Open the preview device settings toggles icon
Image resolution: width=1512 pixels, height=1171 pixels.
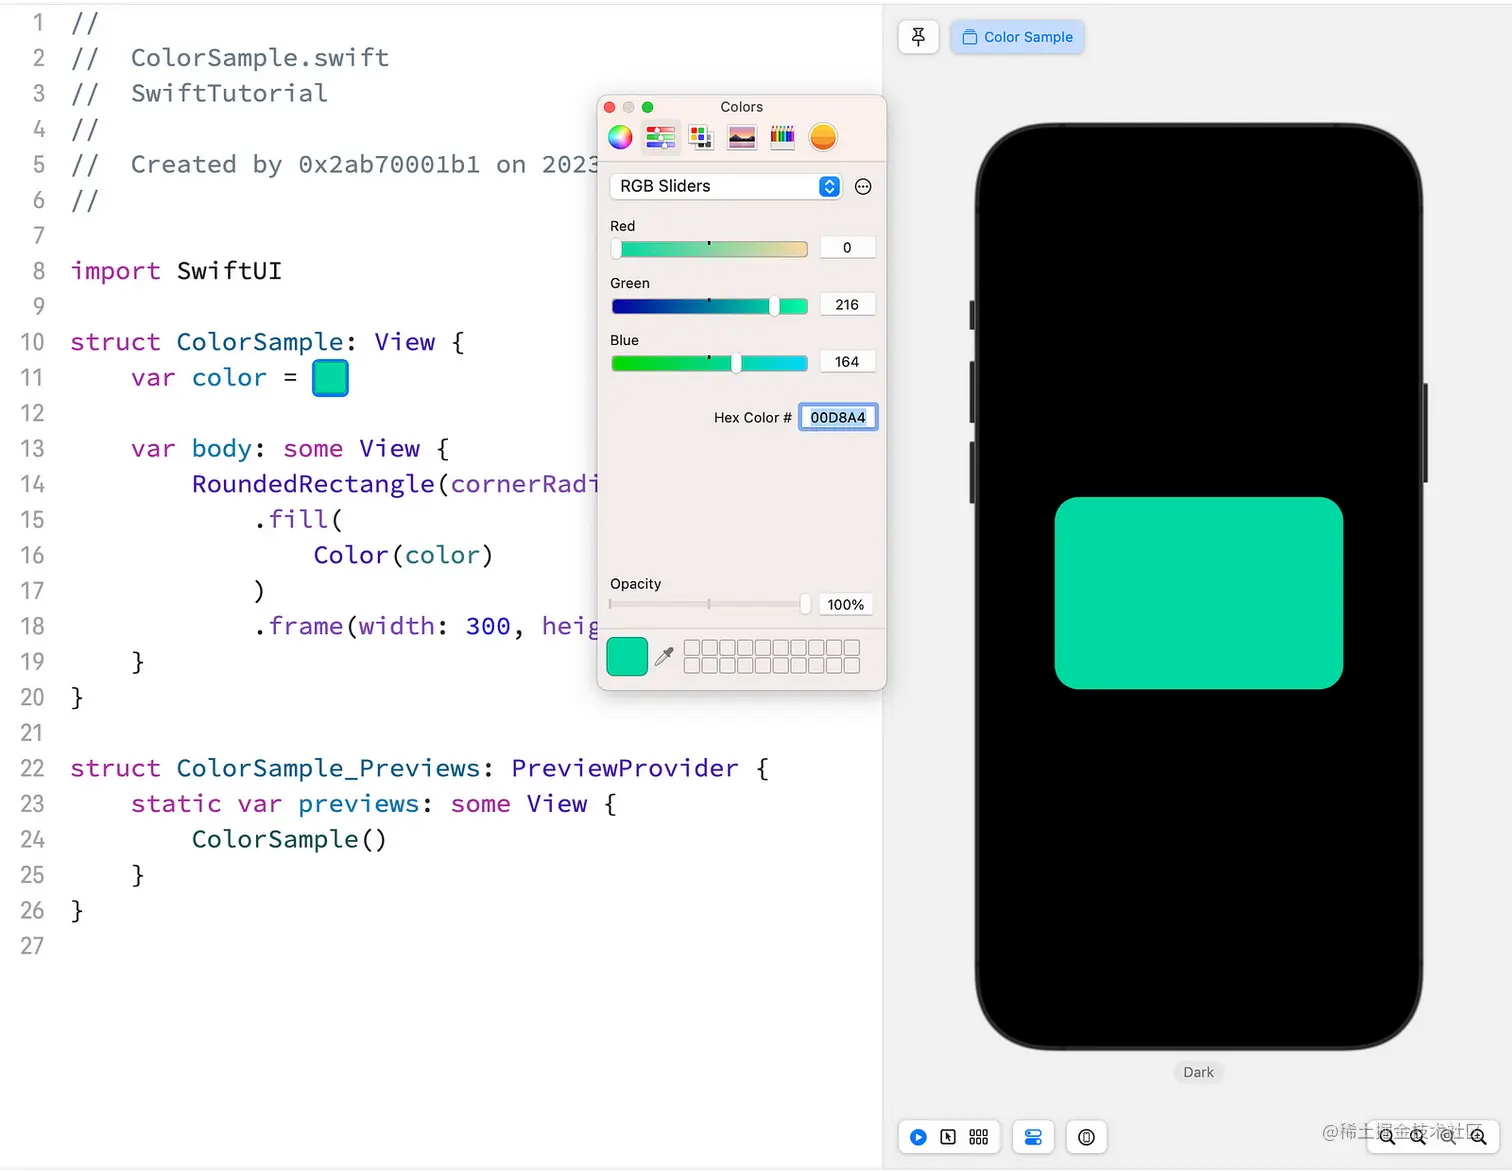click(x=1033, y=1137)
